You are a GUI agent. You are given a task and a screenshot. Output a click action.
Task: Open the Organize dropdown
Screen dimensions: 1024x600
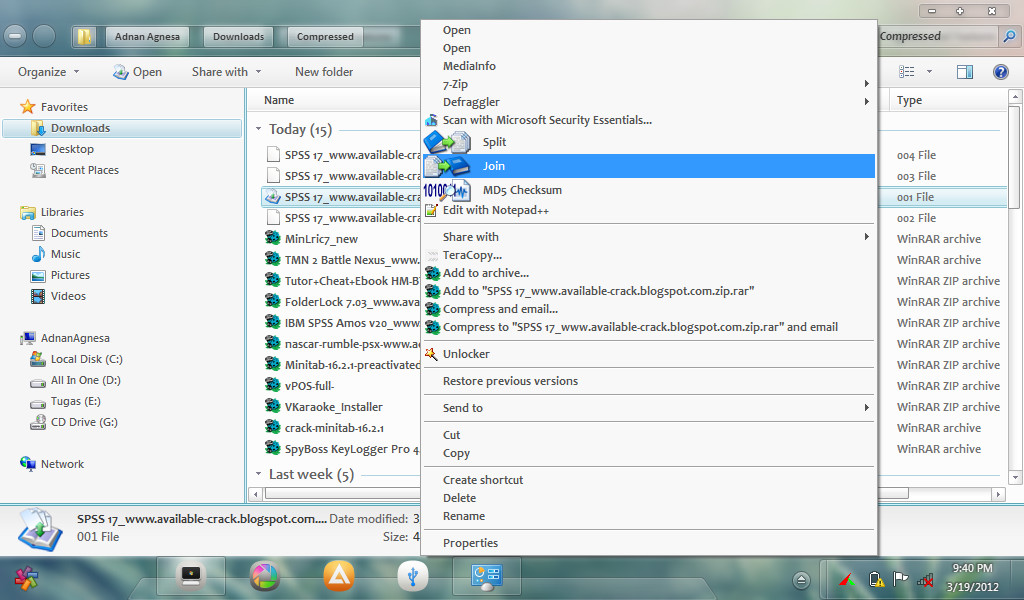[48, 72]
